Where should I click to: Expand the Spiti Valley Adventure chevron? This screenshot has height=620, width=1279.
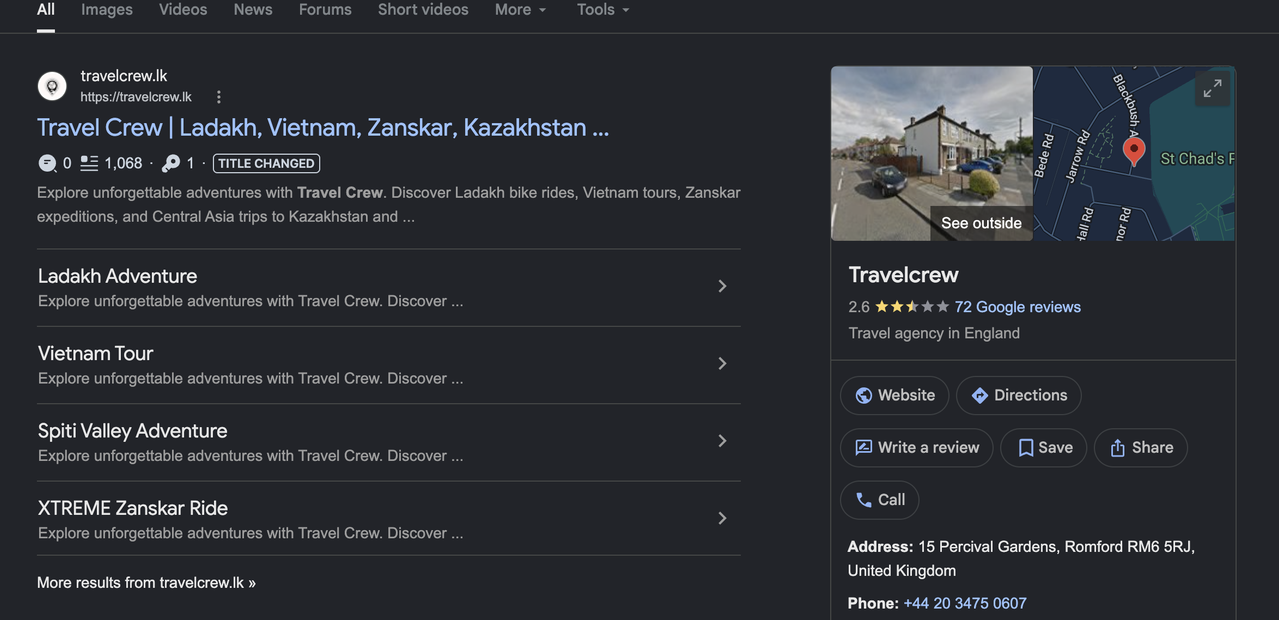722,441
